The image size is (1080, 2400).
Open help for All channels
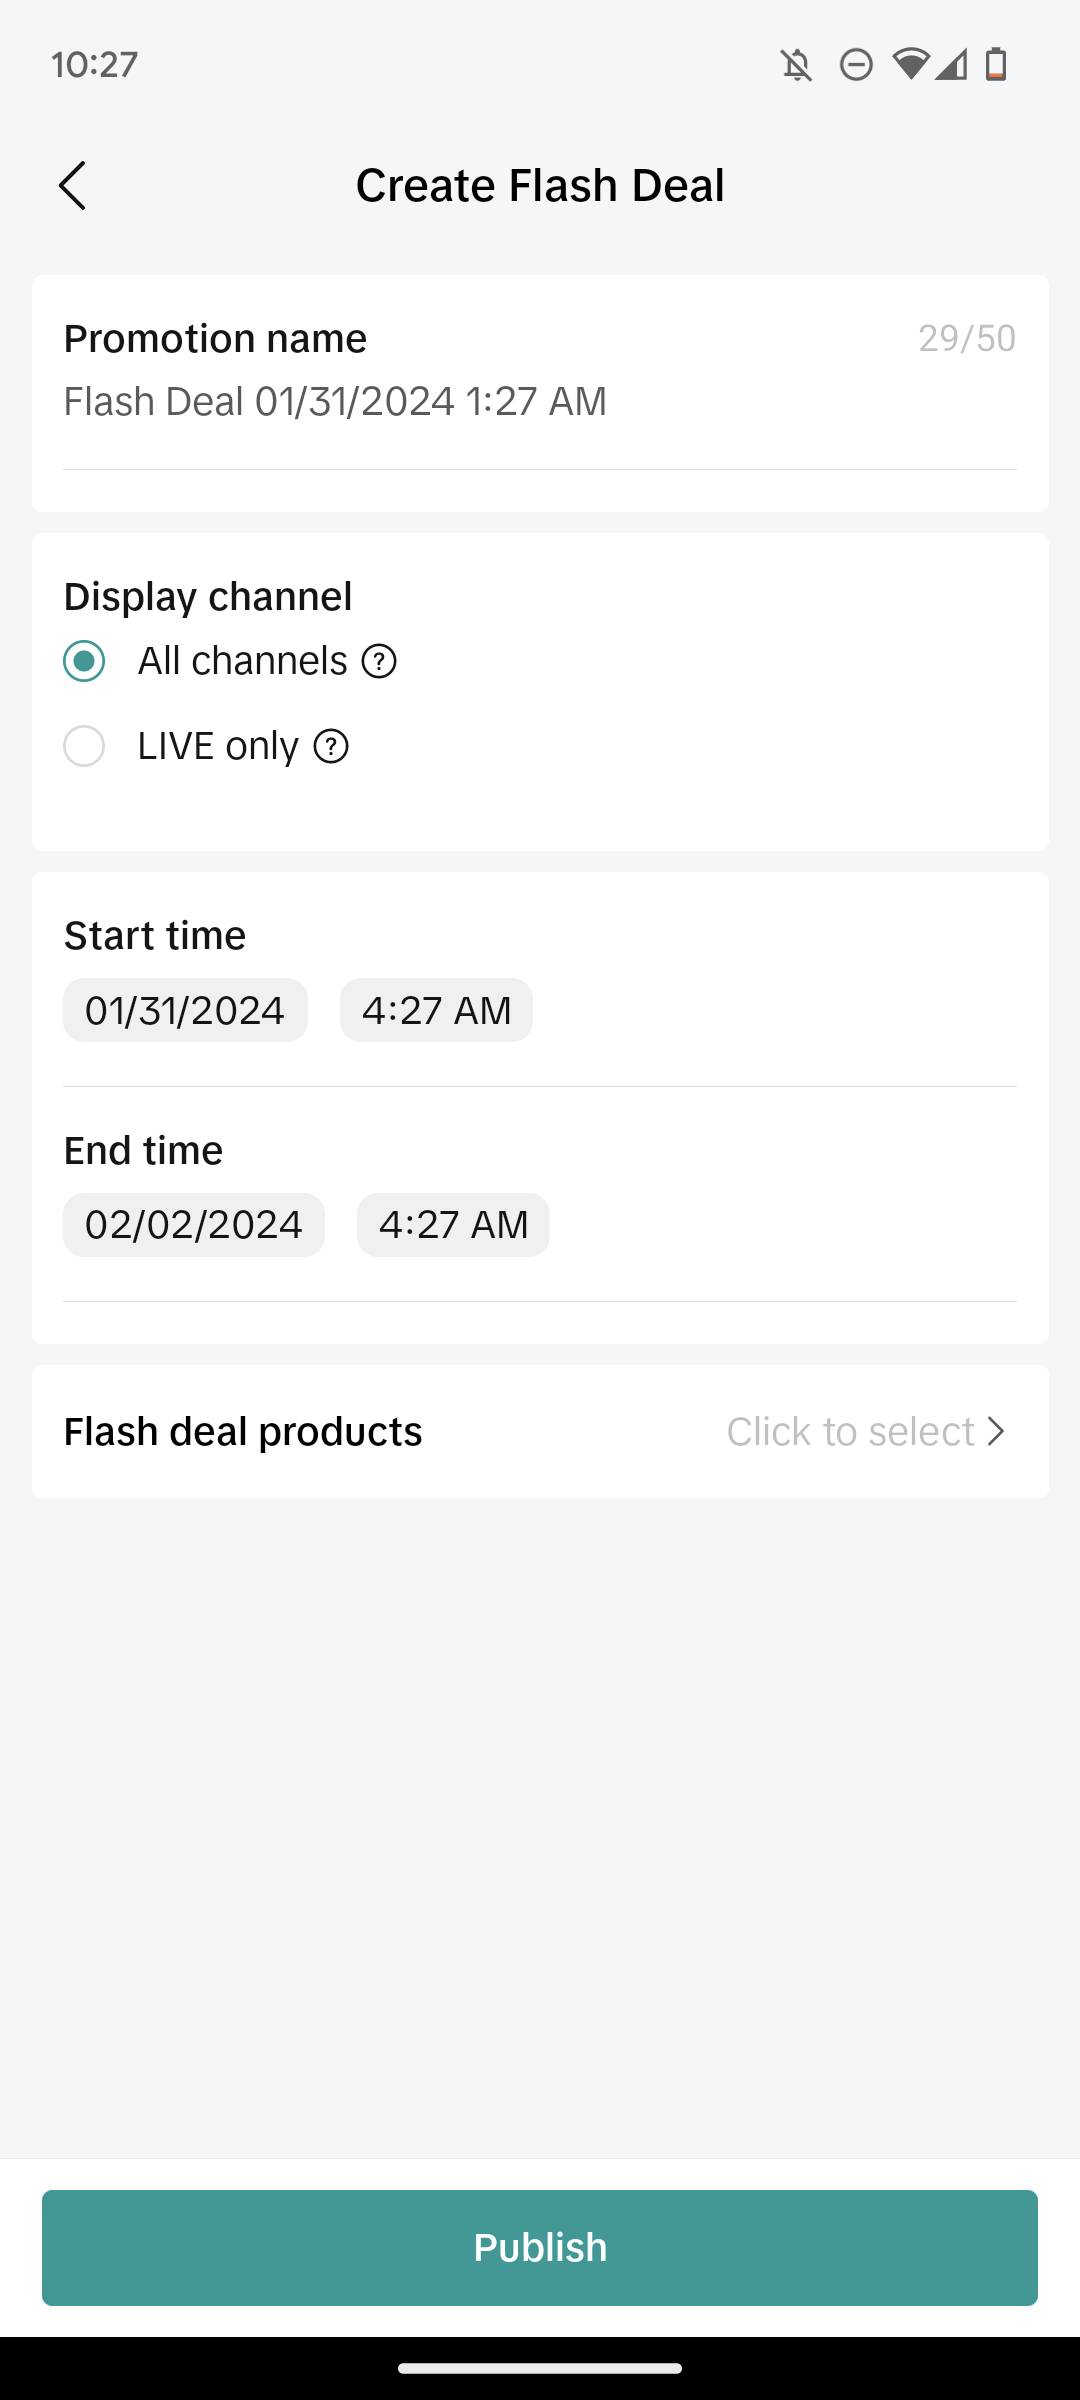click(379, 661)
